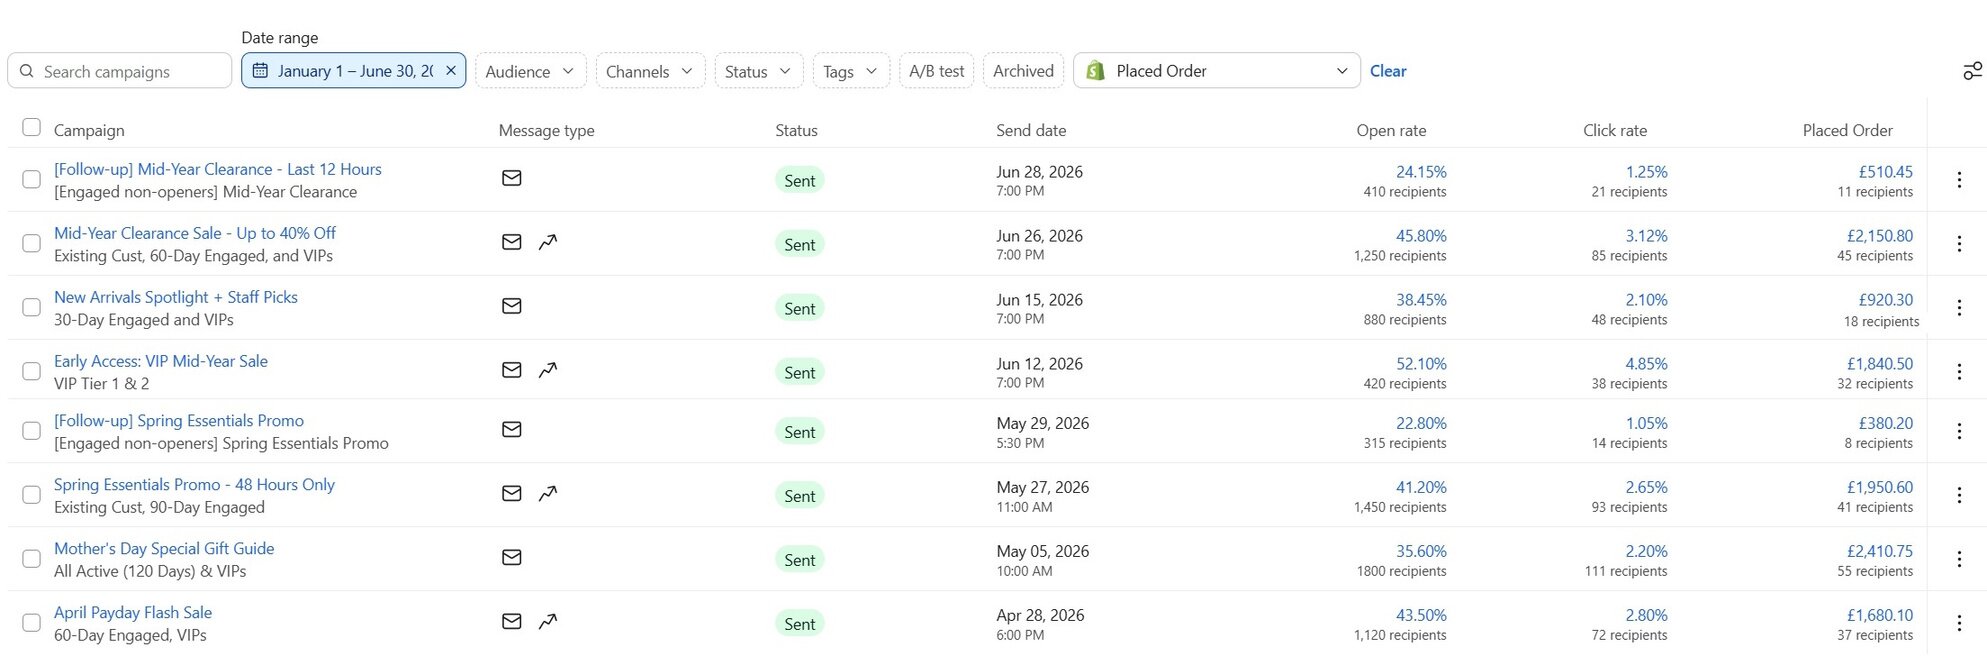Expand the Placed Order metric dropdown
This screenshot has width=1987, height=656.
(x=1216, y=70)
